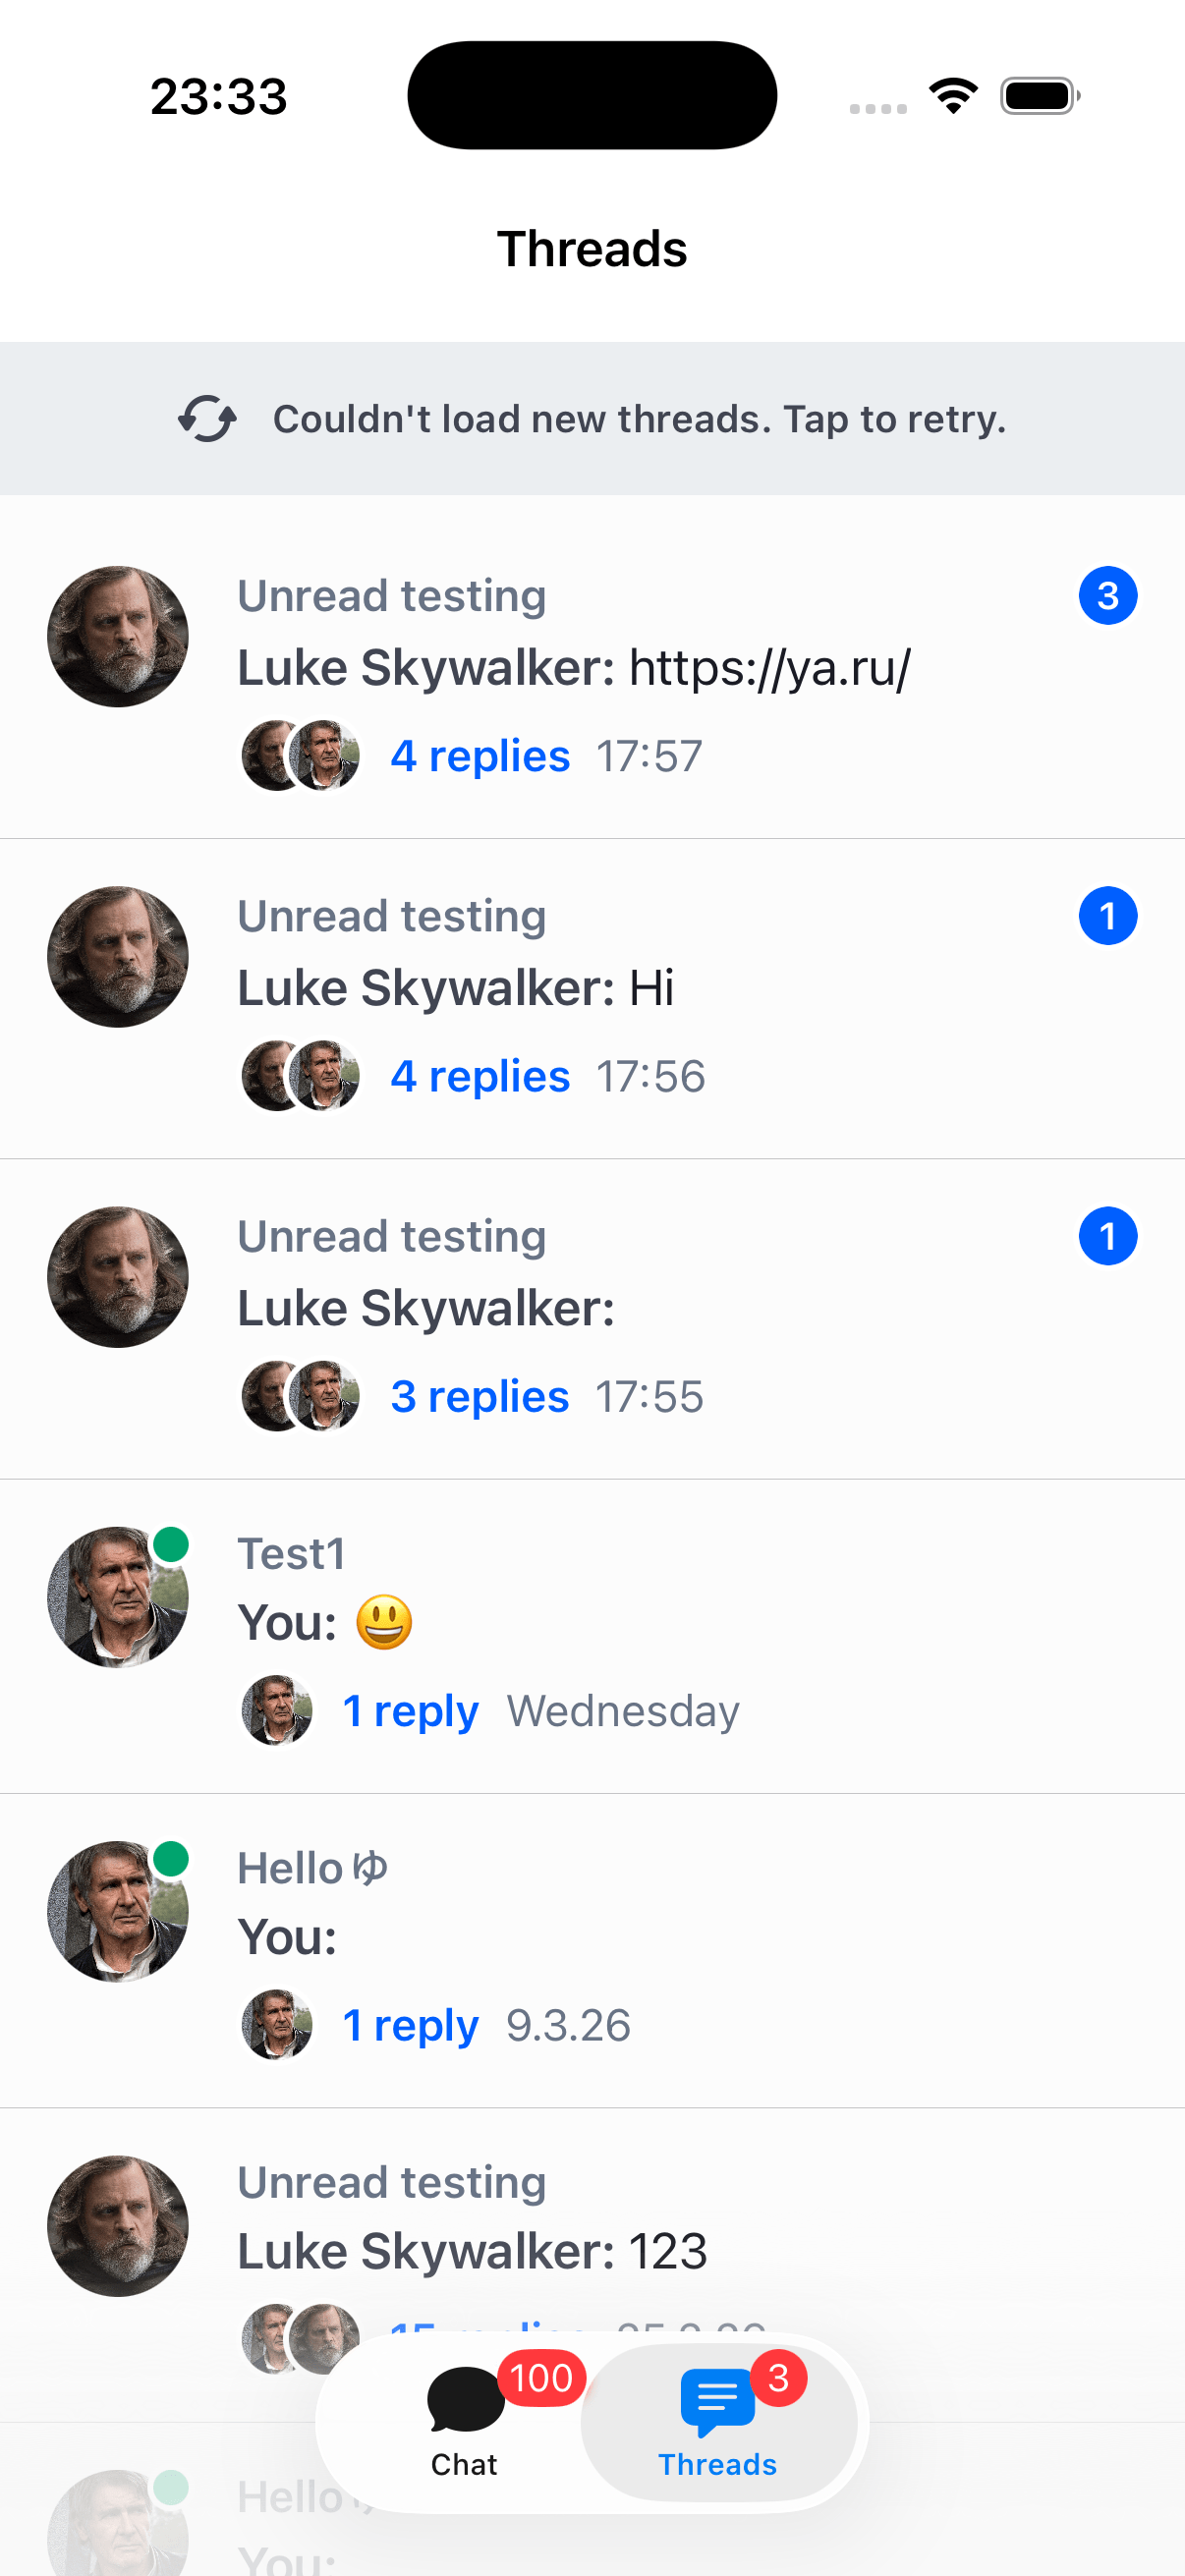Tap Luke Skywalker avatar on ya.ru thread
1185x2576 pixels.
coord(118,637)
